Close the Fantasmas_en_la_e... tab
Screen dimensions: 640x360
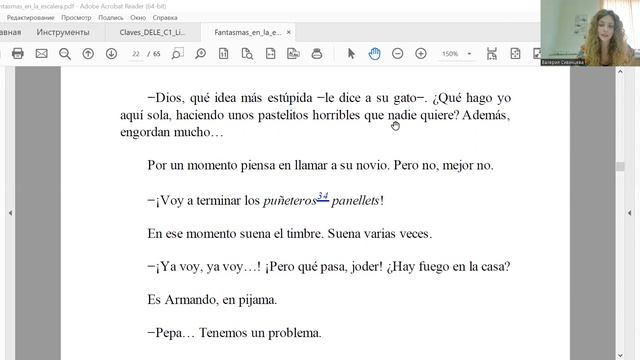289,32
